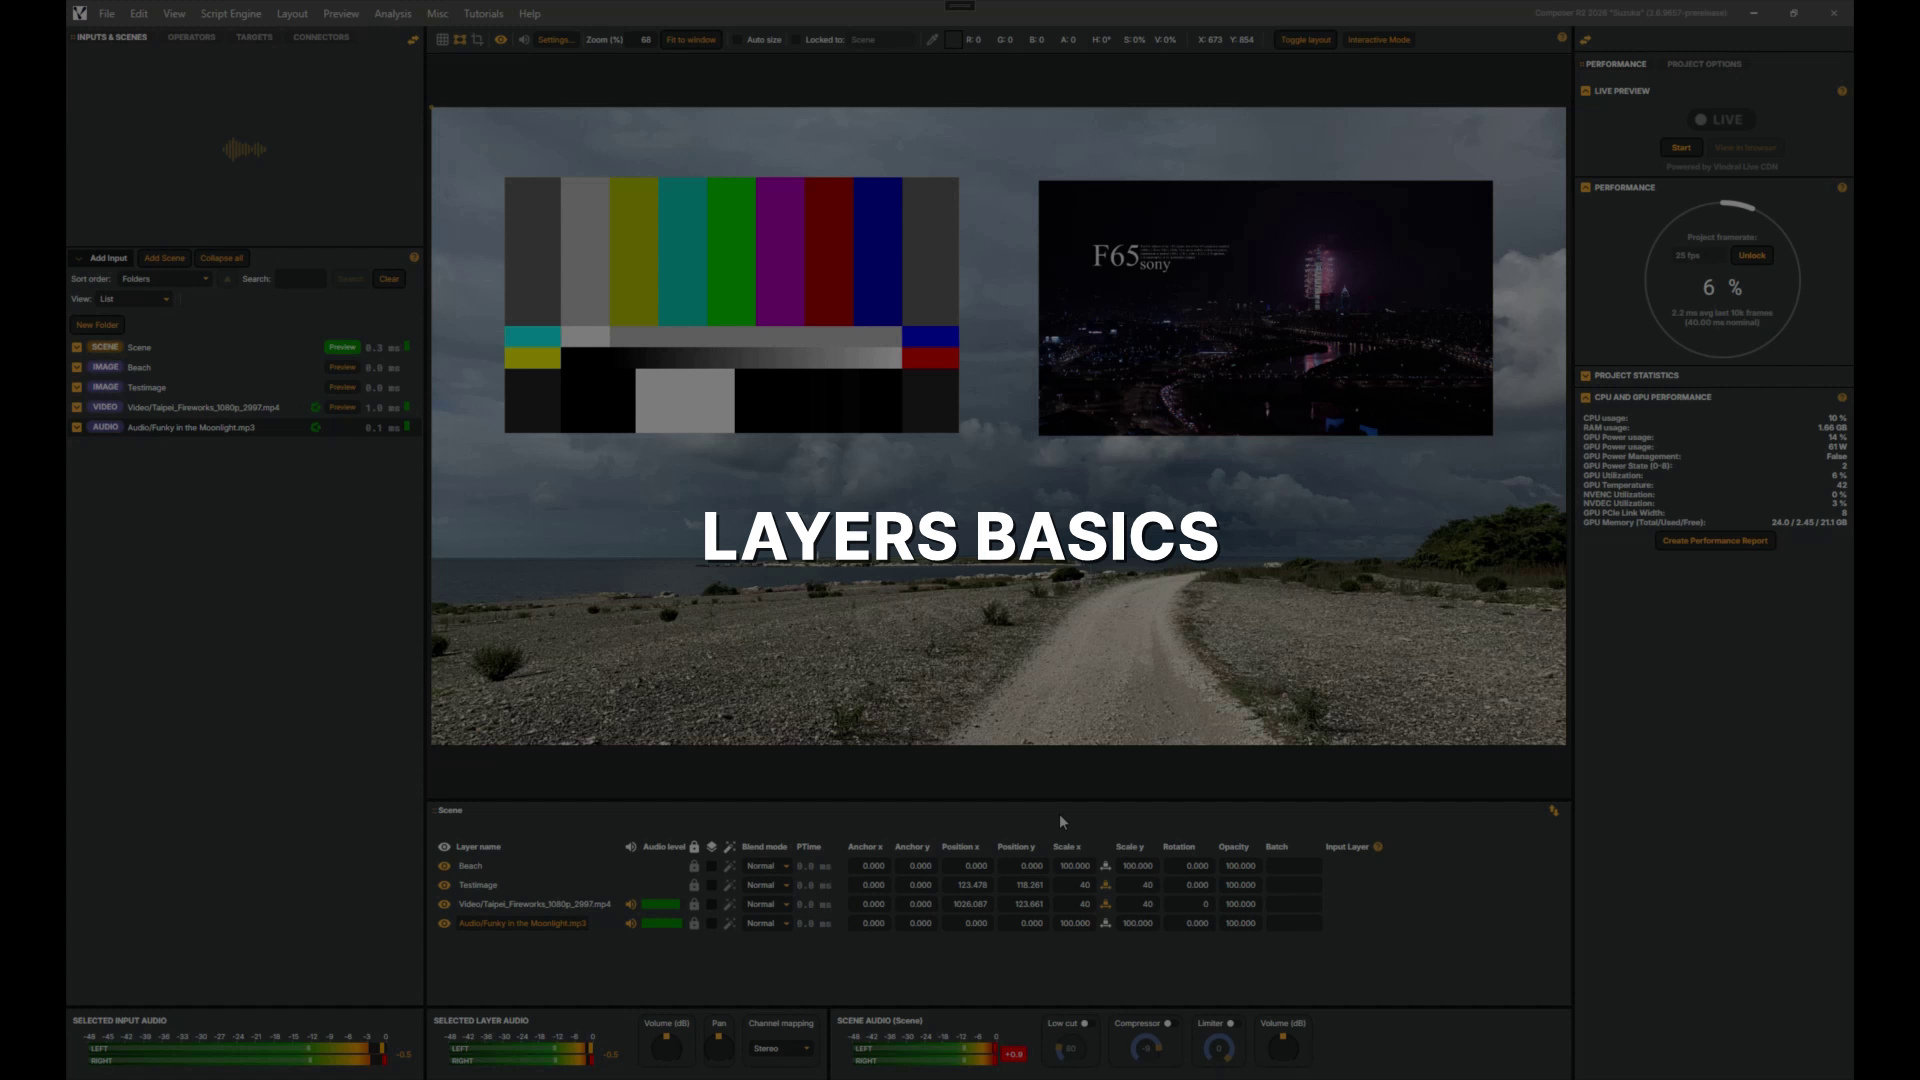Click the undock icon of Inputs panel
This screenshot has width=1920, height=1080.
coord(413,40)
